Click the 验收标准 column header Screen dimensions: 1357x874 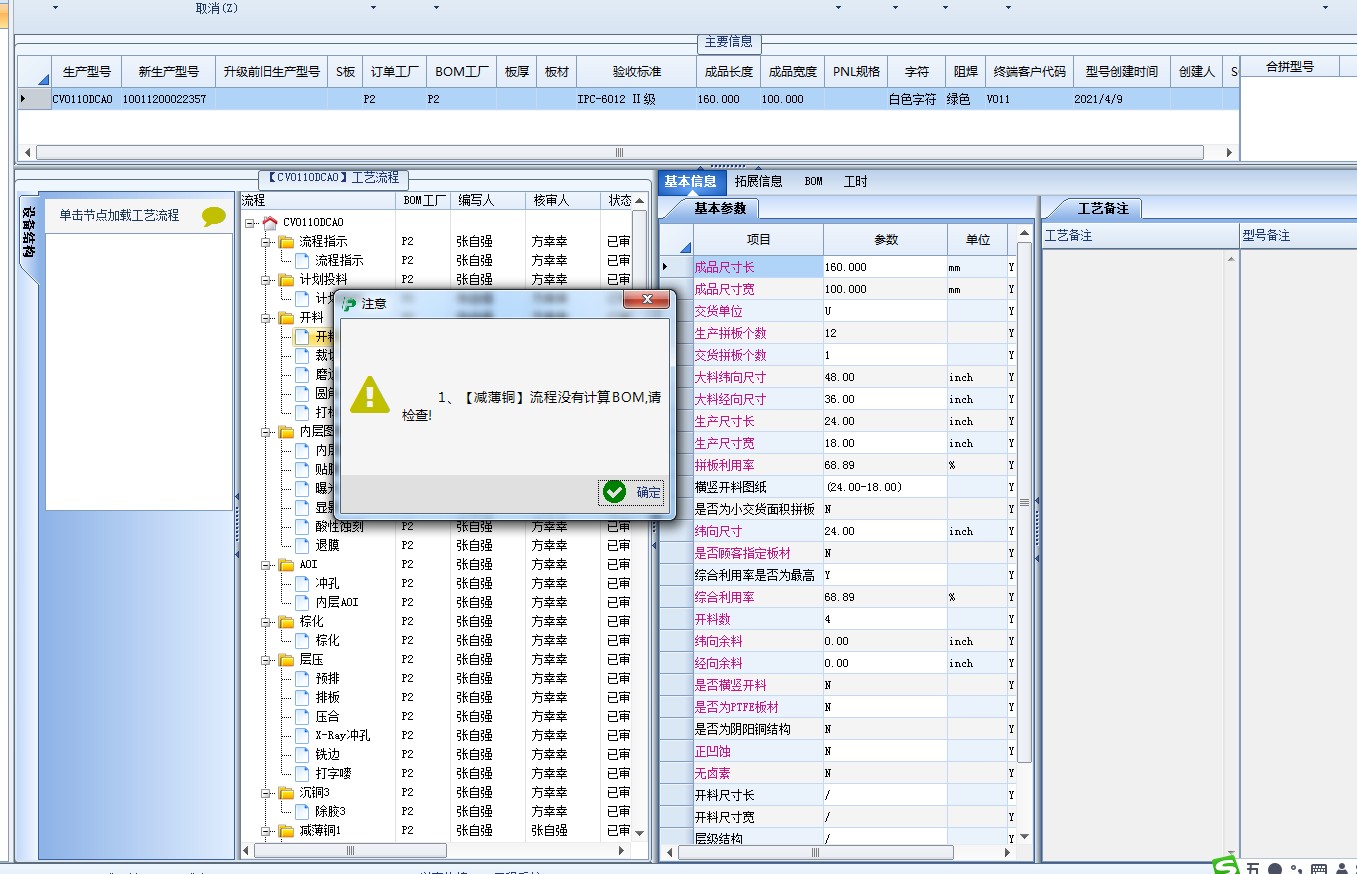pos(636,72)
